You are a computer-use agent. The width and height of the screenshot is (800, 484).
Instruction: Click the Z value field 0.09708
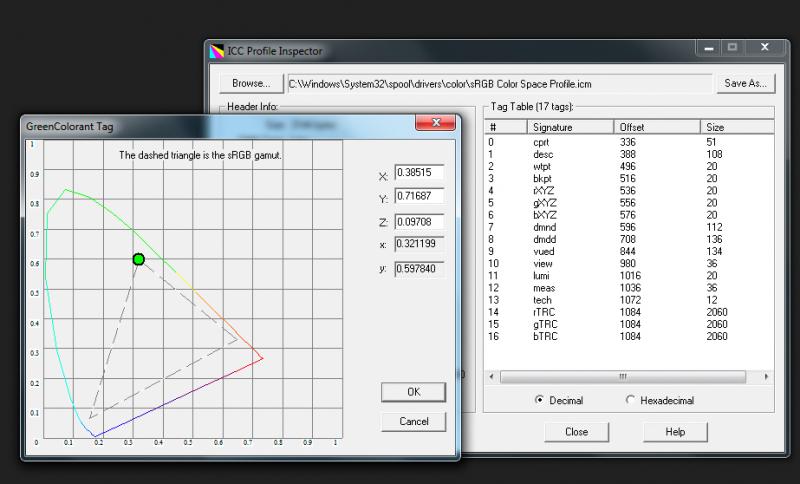[419, 222]
